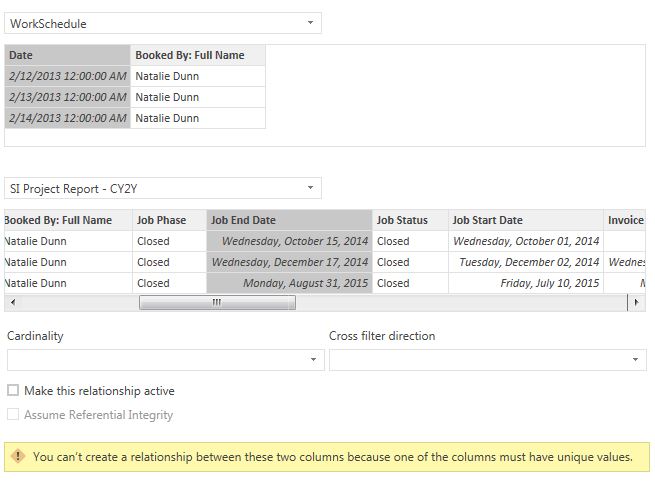Viewport: 655px width, 486px height.
Task: Select the Booked By: Full Name header in WorkSchedule
Action: tap(198, 55)
